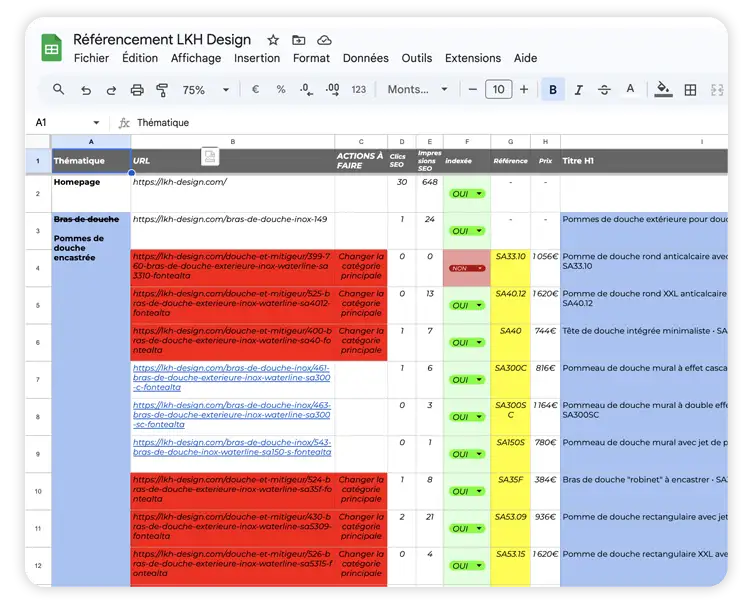The width and height of the screenshot is (750, 600).
Task: Click the document title Référencement LKH Design
Action: 162,40
